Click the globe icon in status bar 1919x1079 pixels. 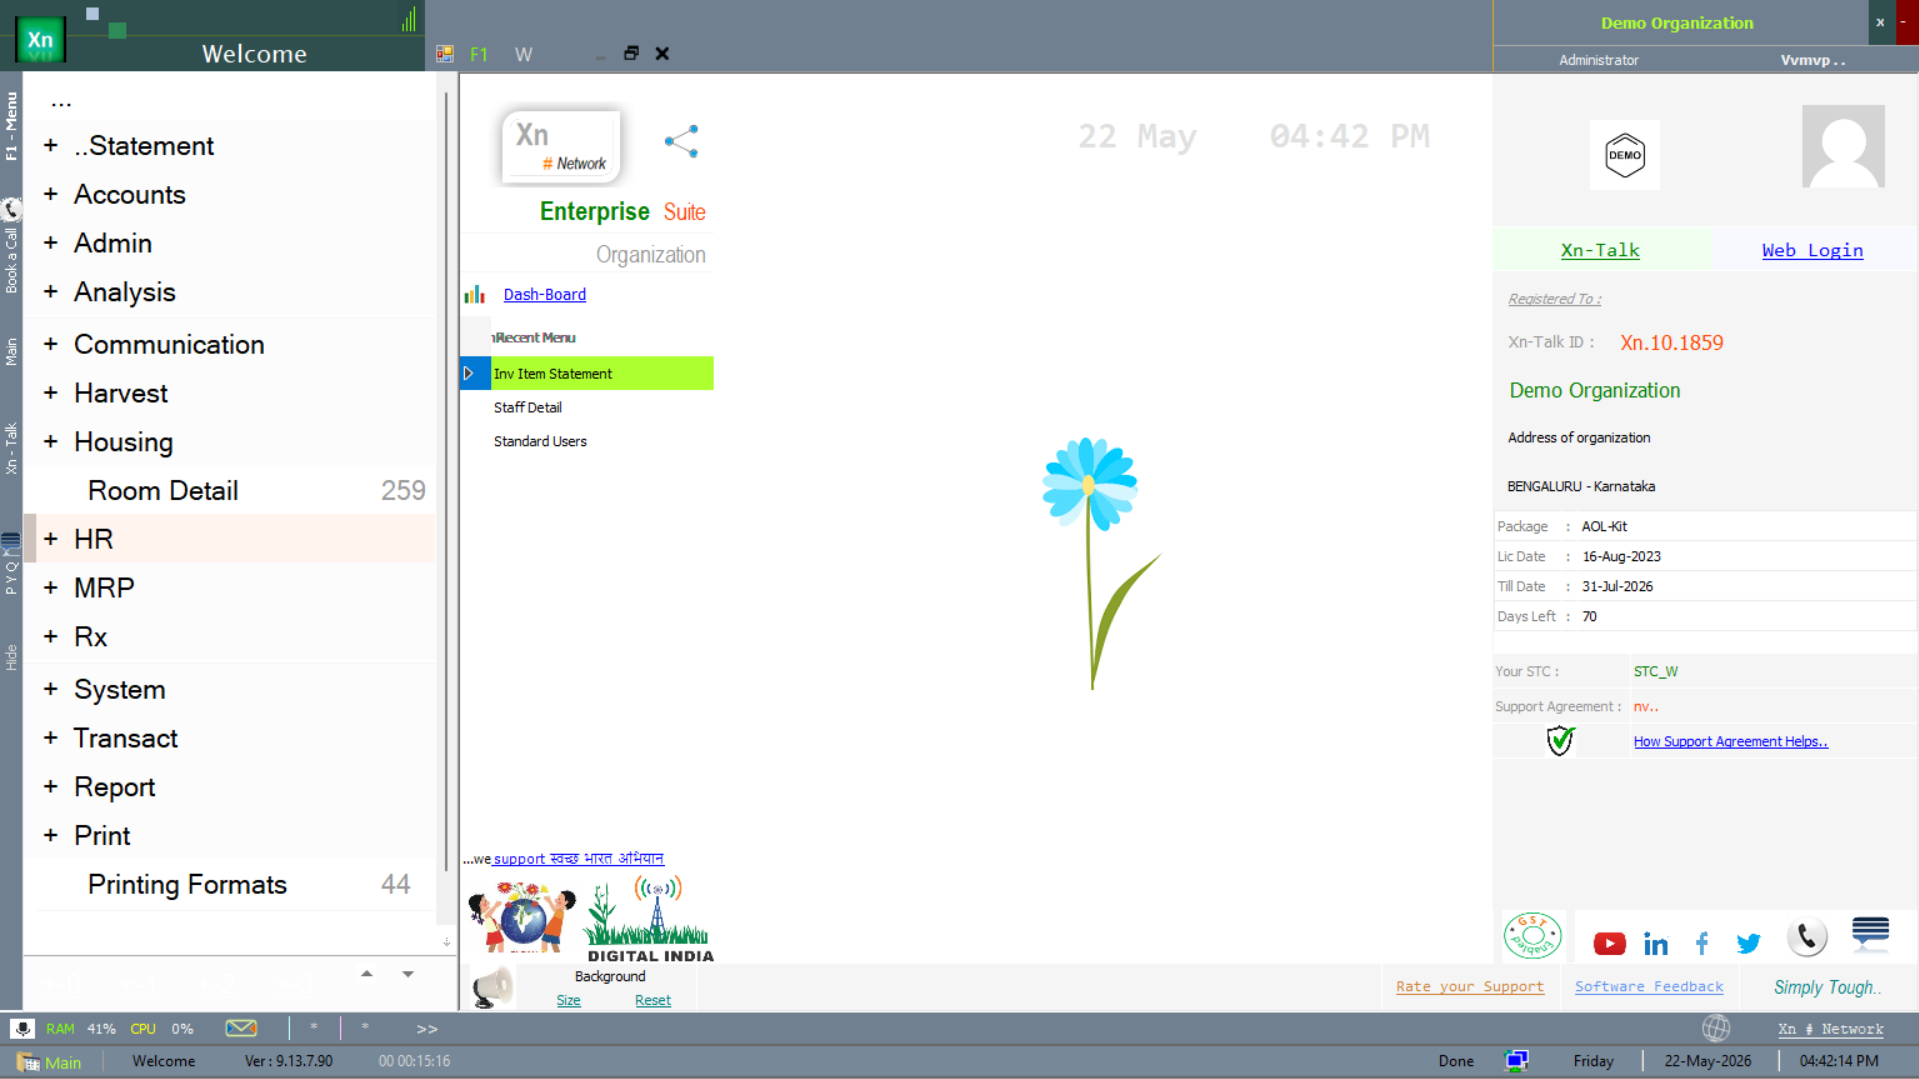[1716, 1028]
